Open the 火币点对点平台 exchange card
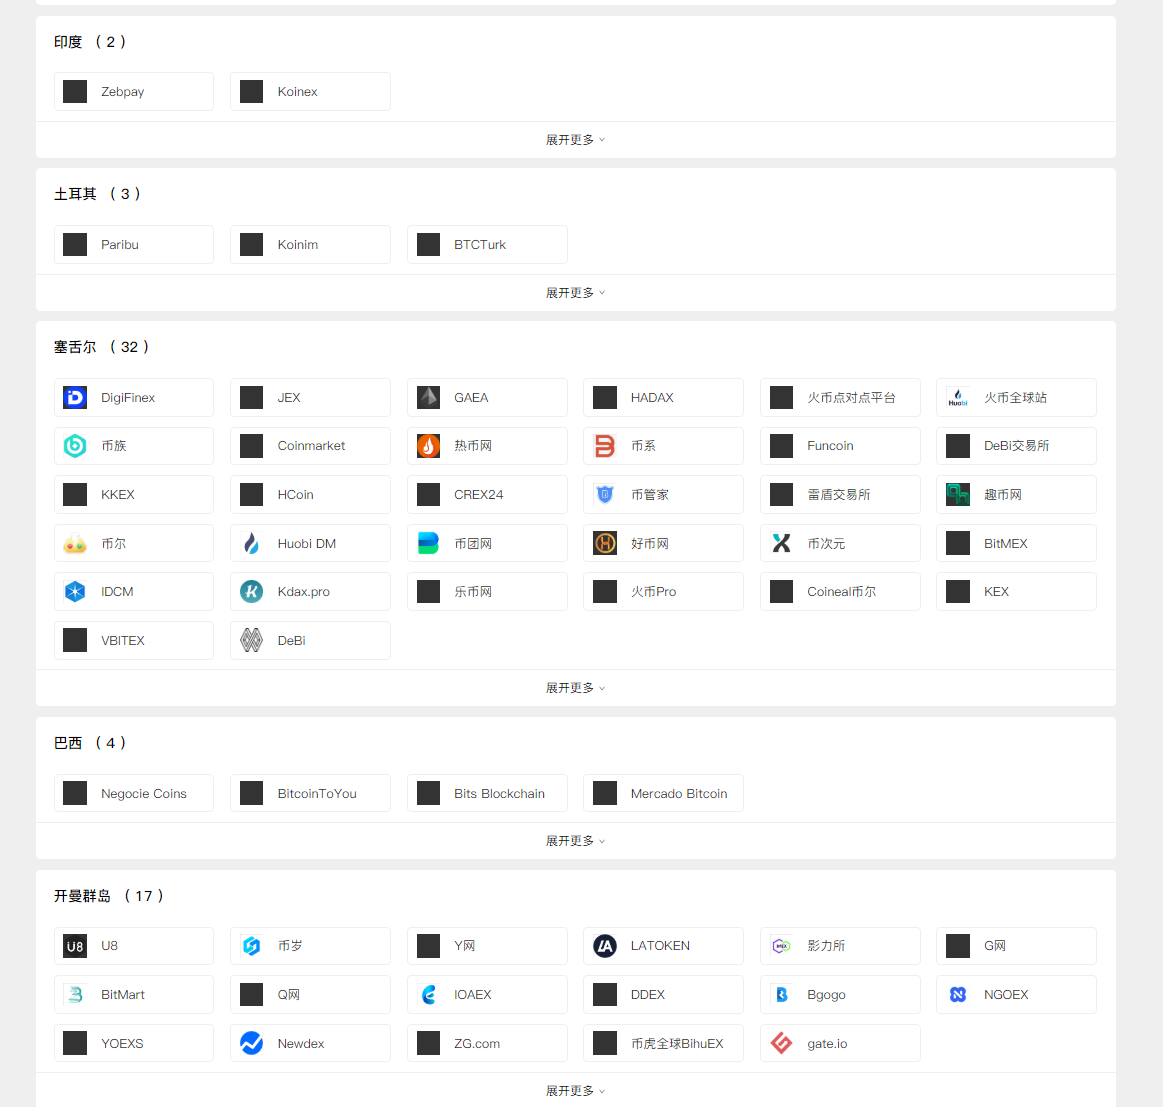This screenshot has height=1107, width=1163. (840, 398)
